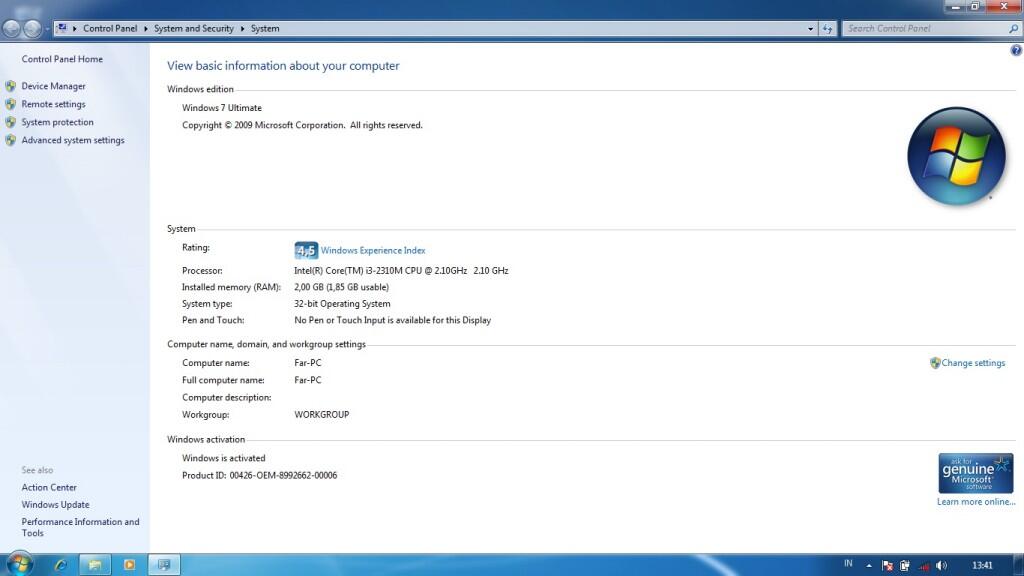Expand arrow after Control Panel breadcrumb
Image resolution: width=1024 pixels, height=576 pixels.
[146, 29]
